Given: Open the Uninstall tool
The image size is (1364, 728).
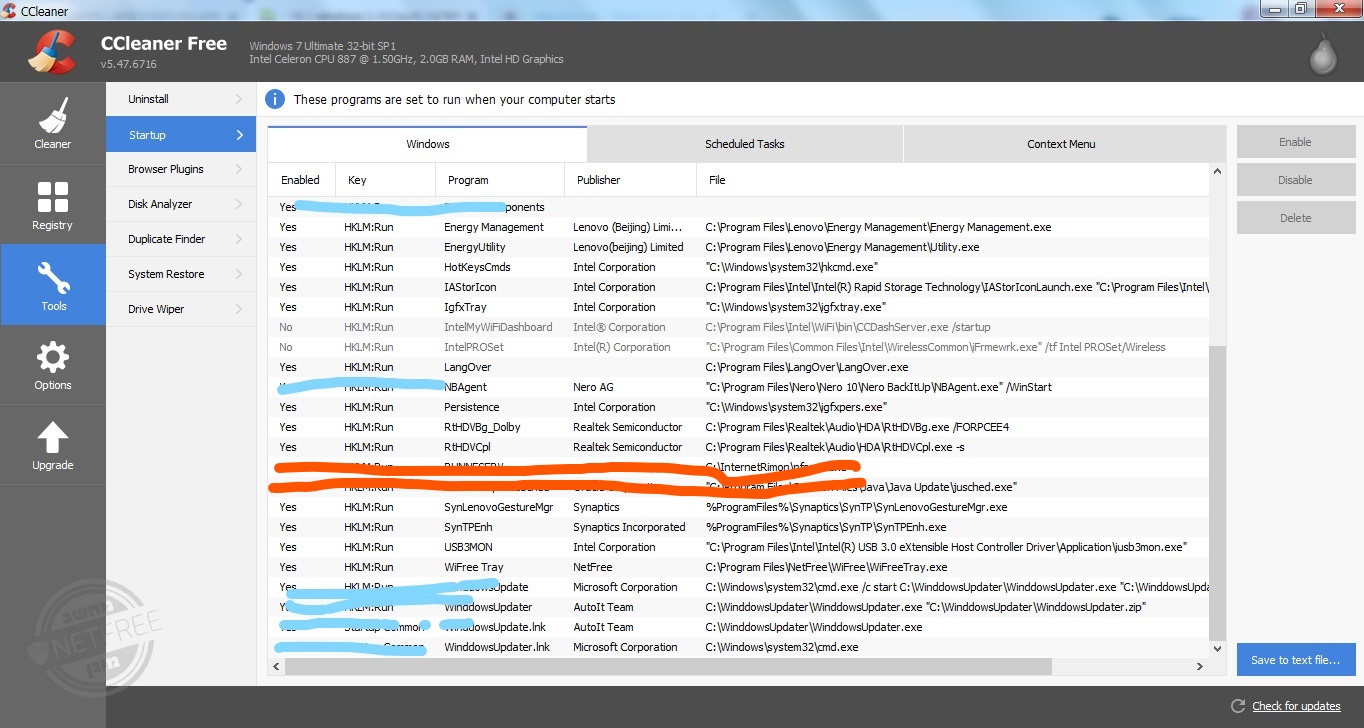Looking at the screenshot, I should 181,99.
